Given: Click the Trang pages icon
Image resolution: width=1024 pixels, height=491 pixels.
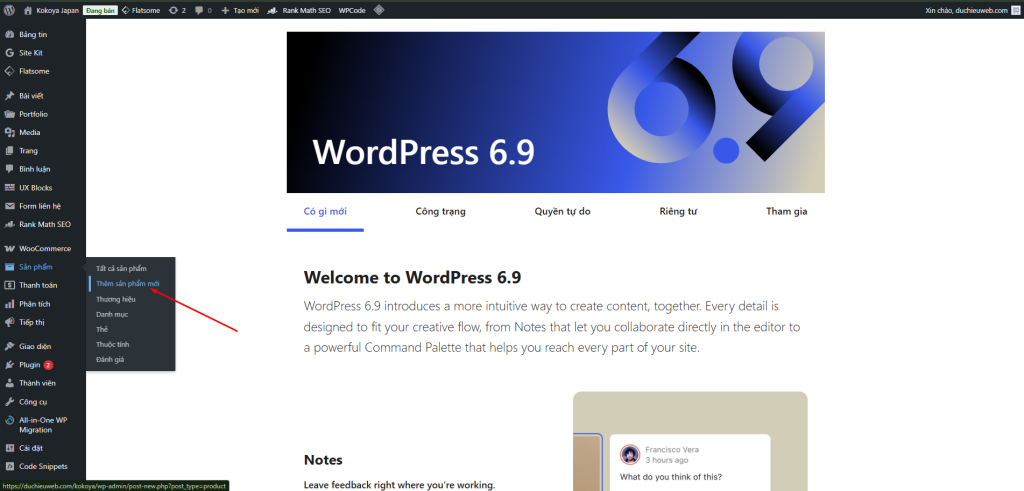Looking at the screenshot, I should (9, 151).
